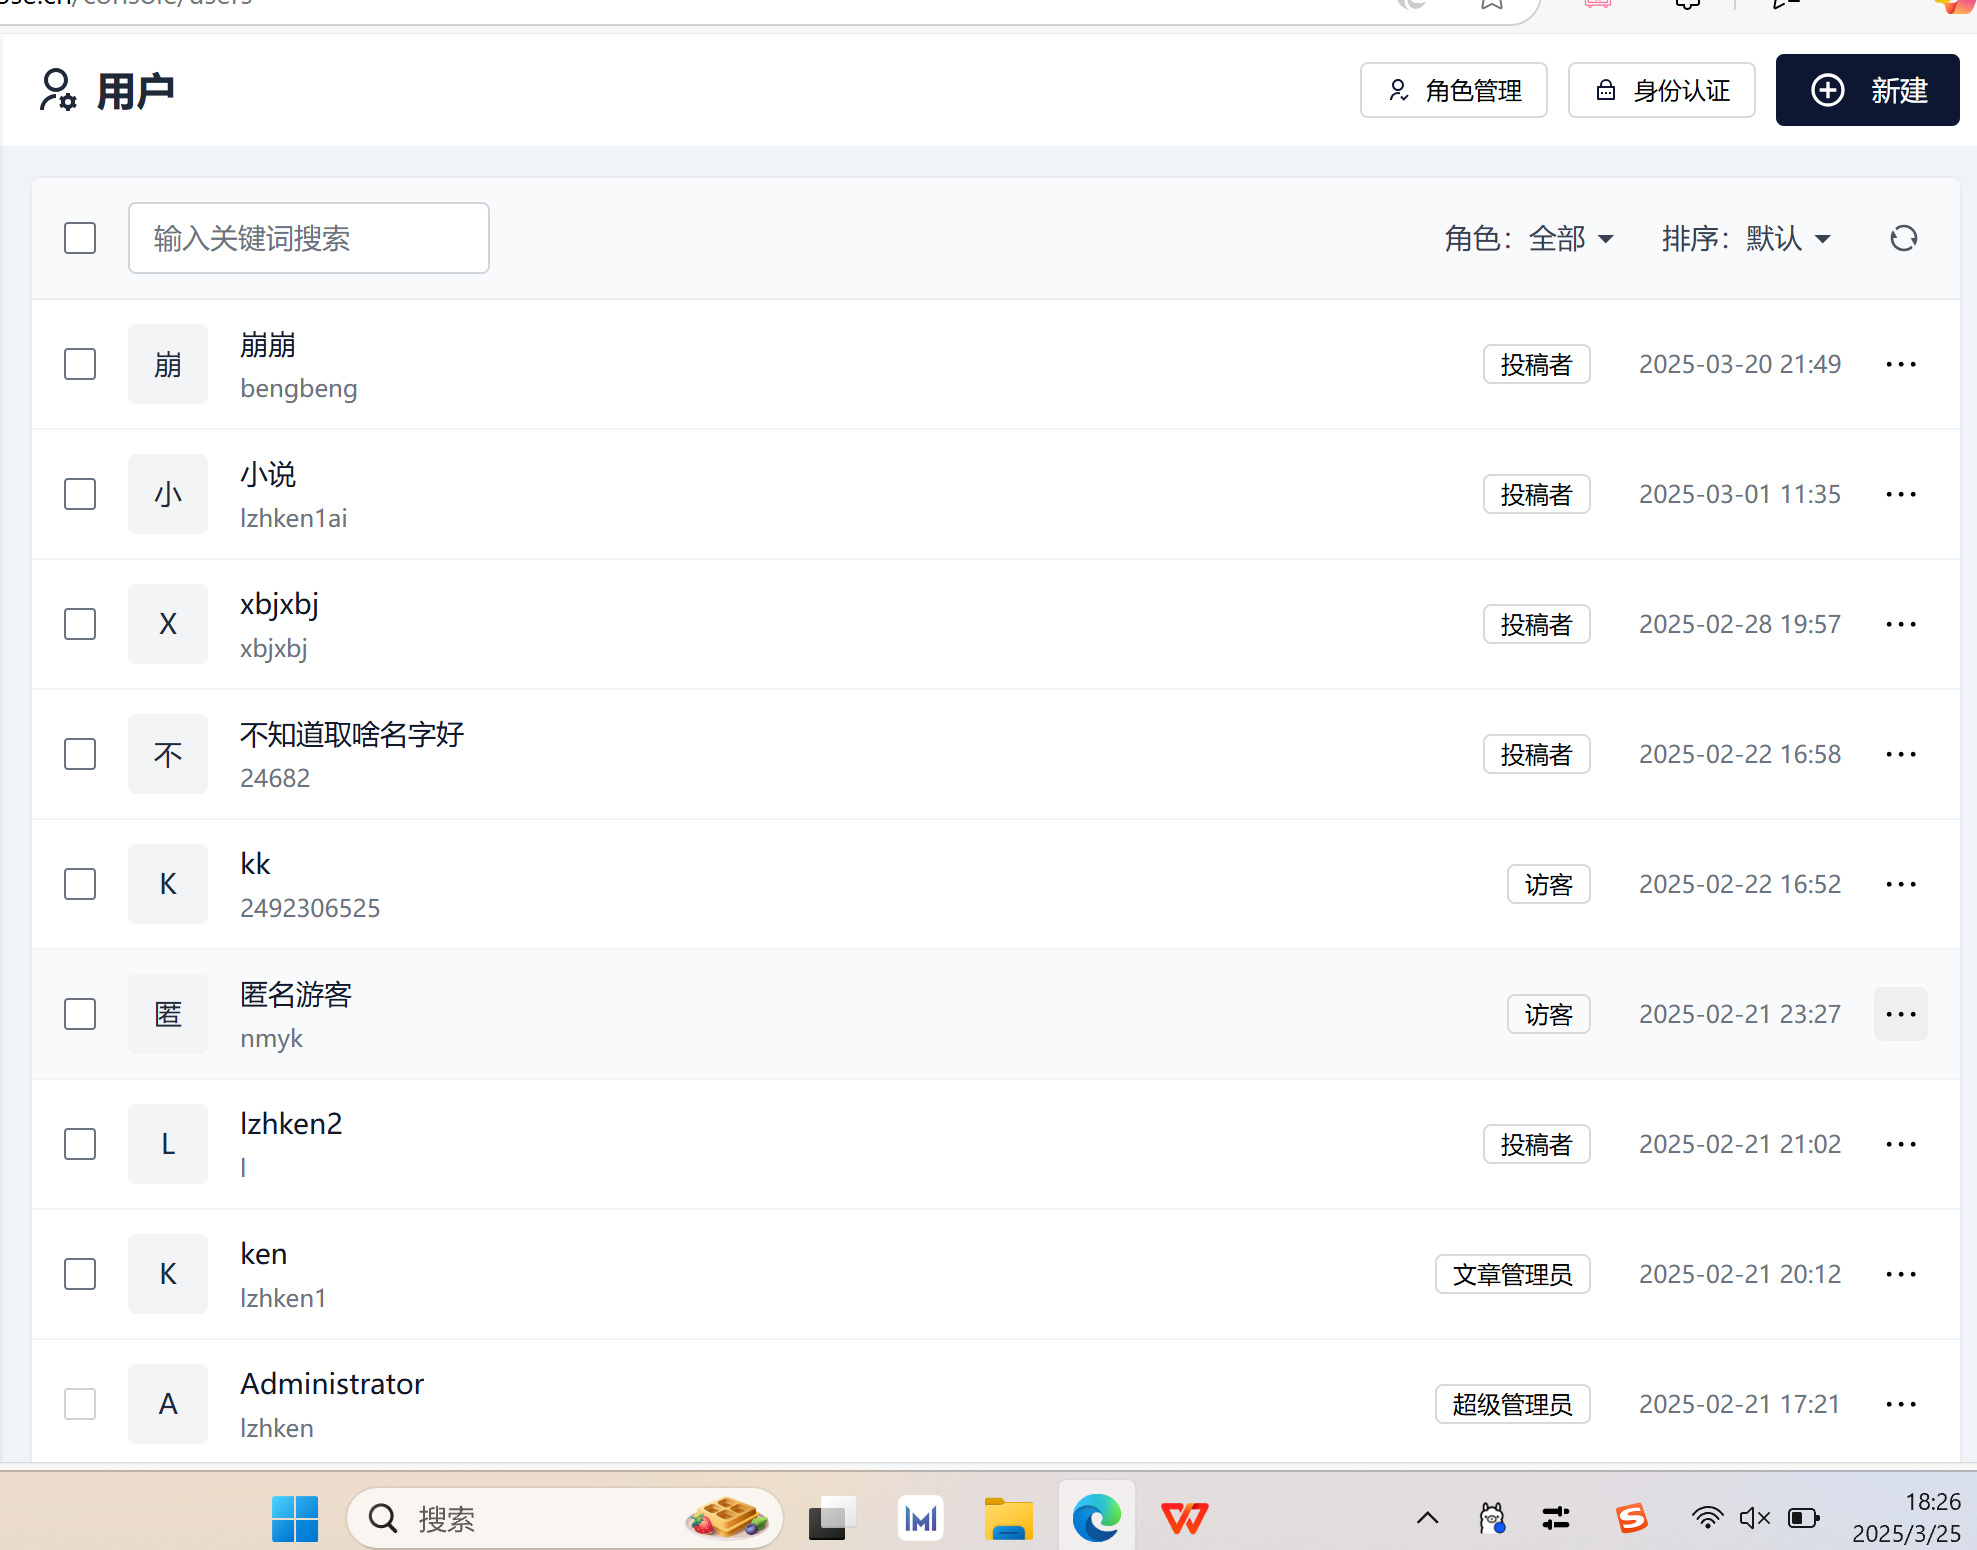Viewport: 1977px width, 1550px height.
Task: Open File Explorer from the taskbar
Action: 1008,1519
